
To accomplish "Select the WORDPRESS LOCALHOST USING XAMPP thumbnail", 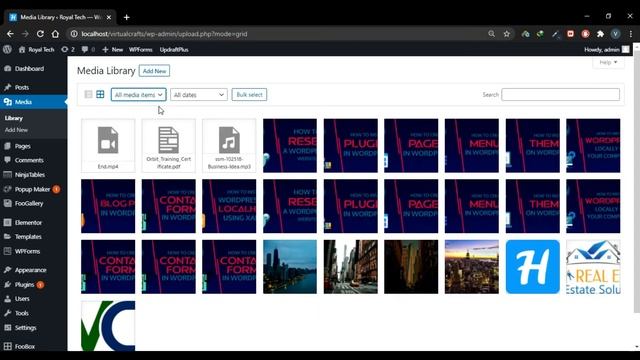I will coord(229,206).
